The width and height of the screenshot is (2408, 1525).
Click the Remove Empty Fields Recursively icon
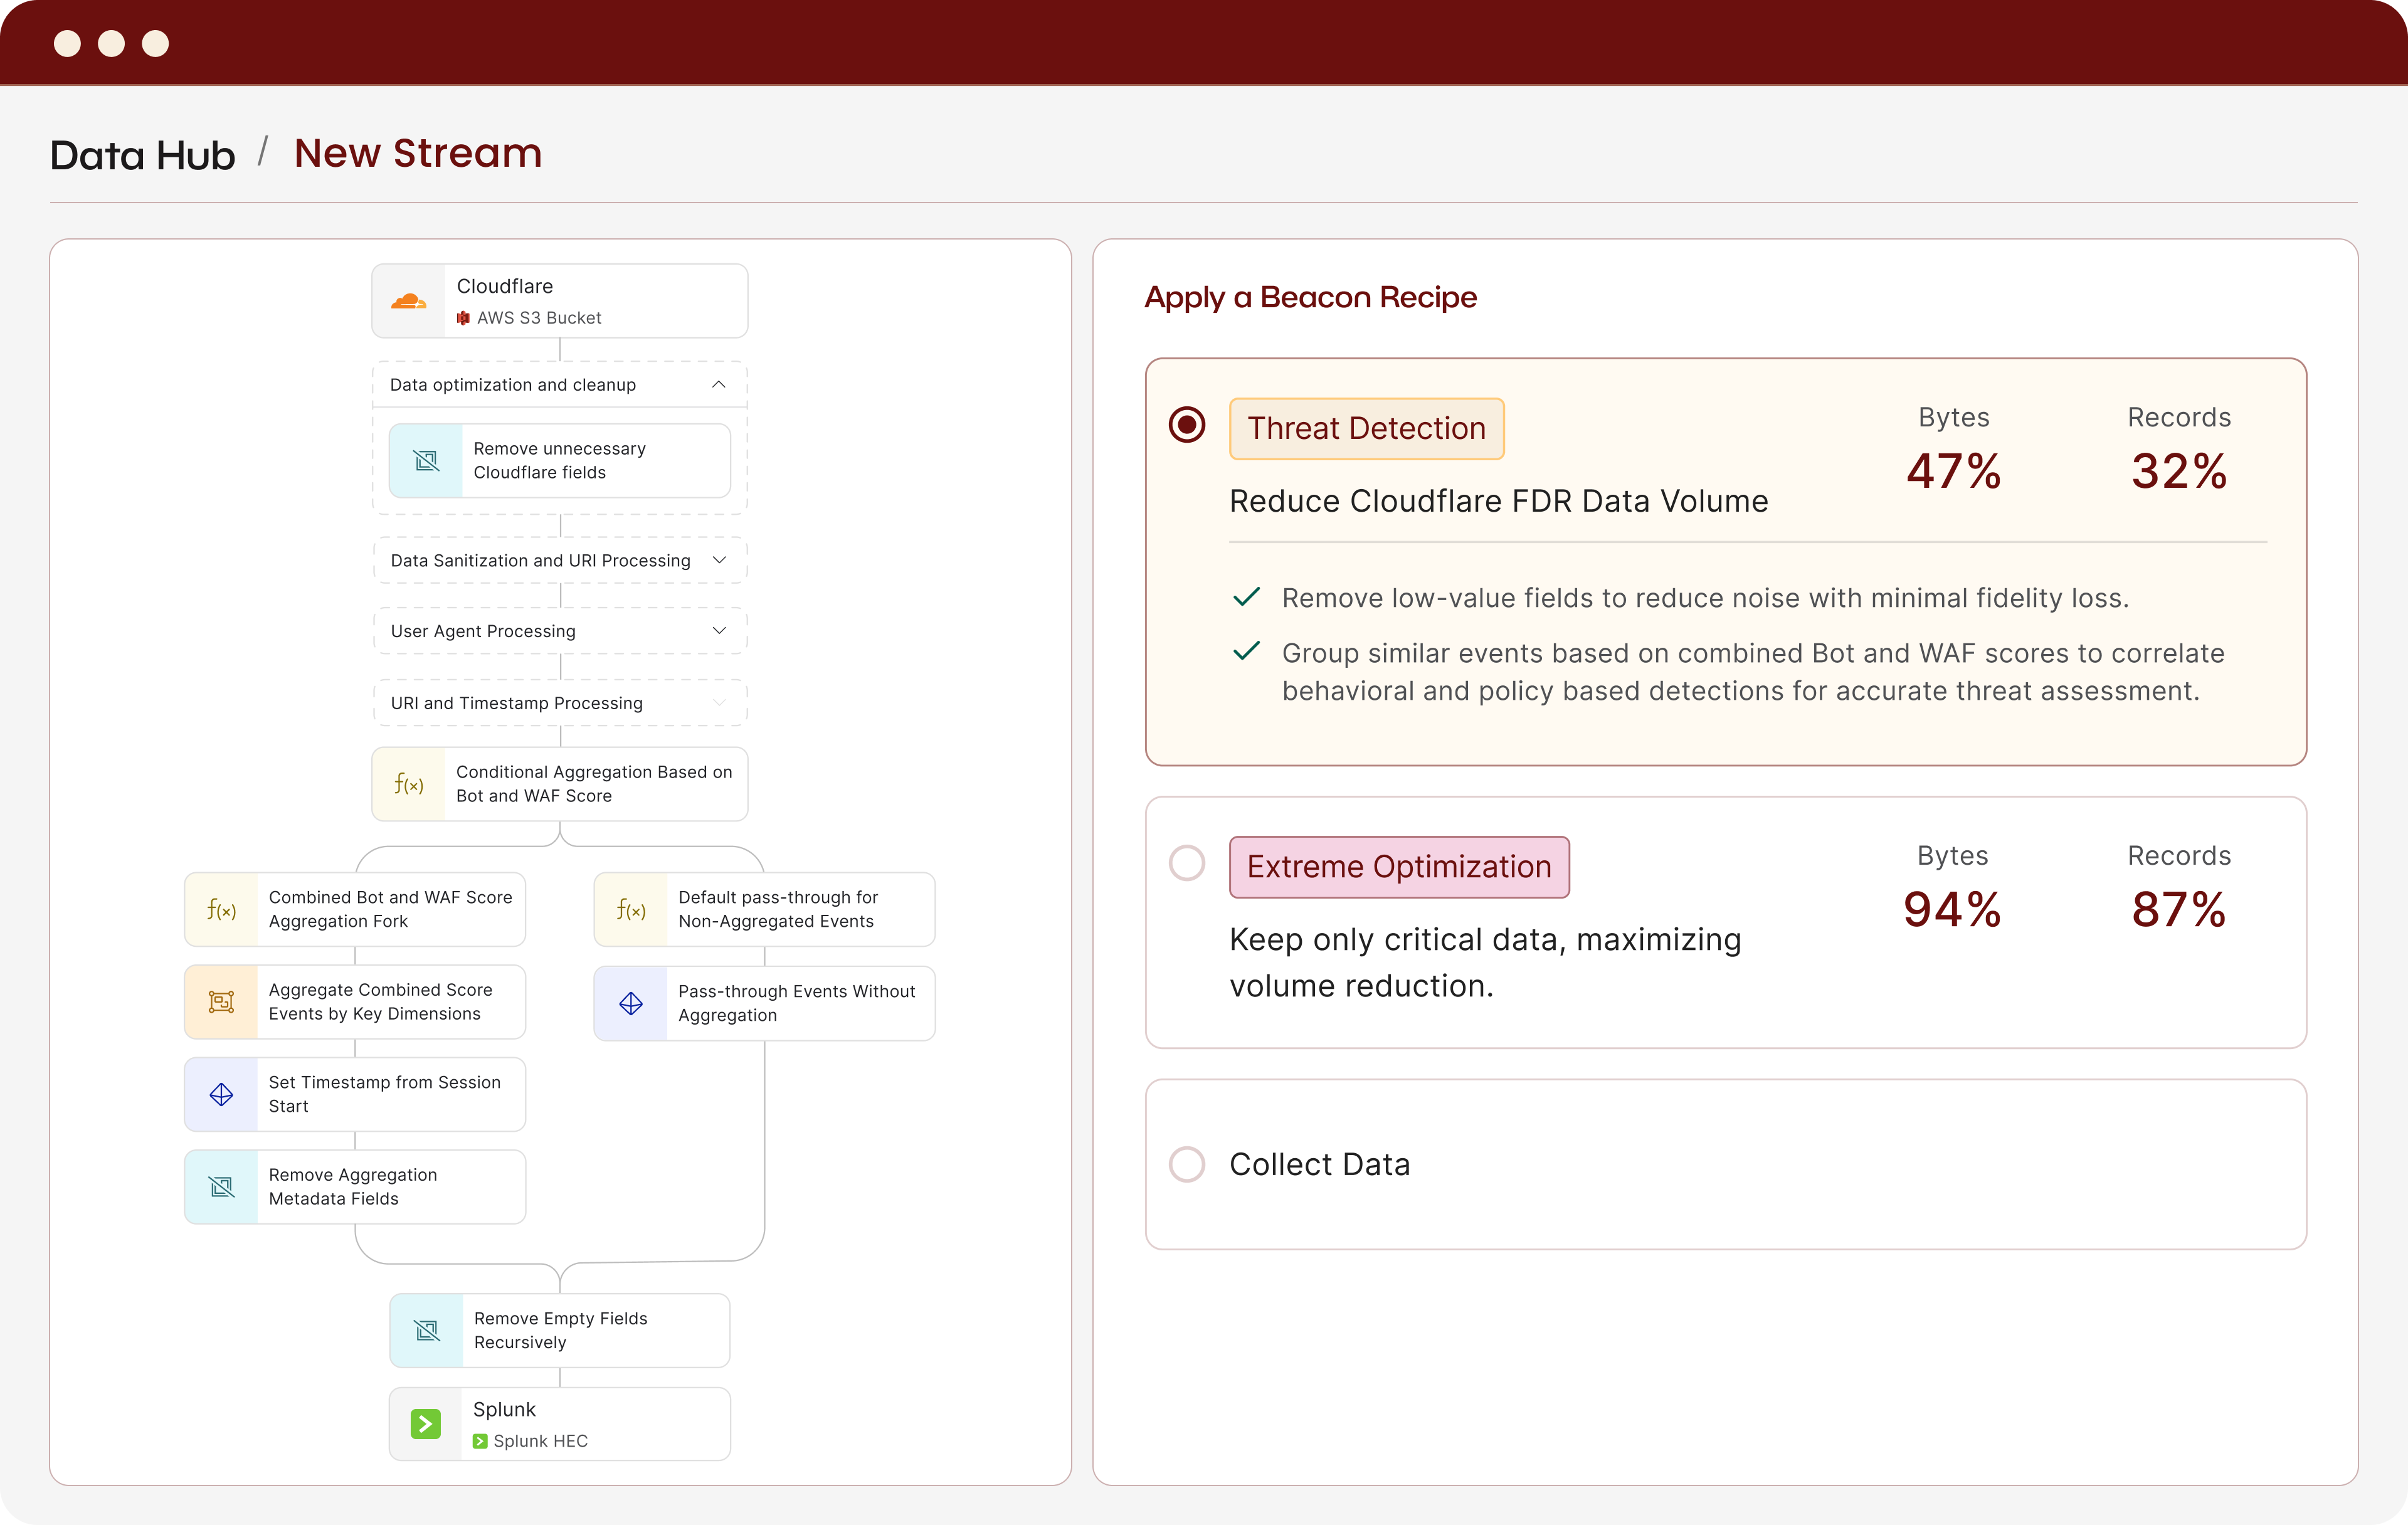(426, 1331)
